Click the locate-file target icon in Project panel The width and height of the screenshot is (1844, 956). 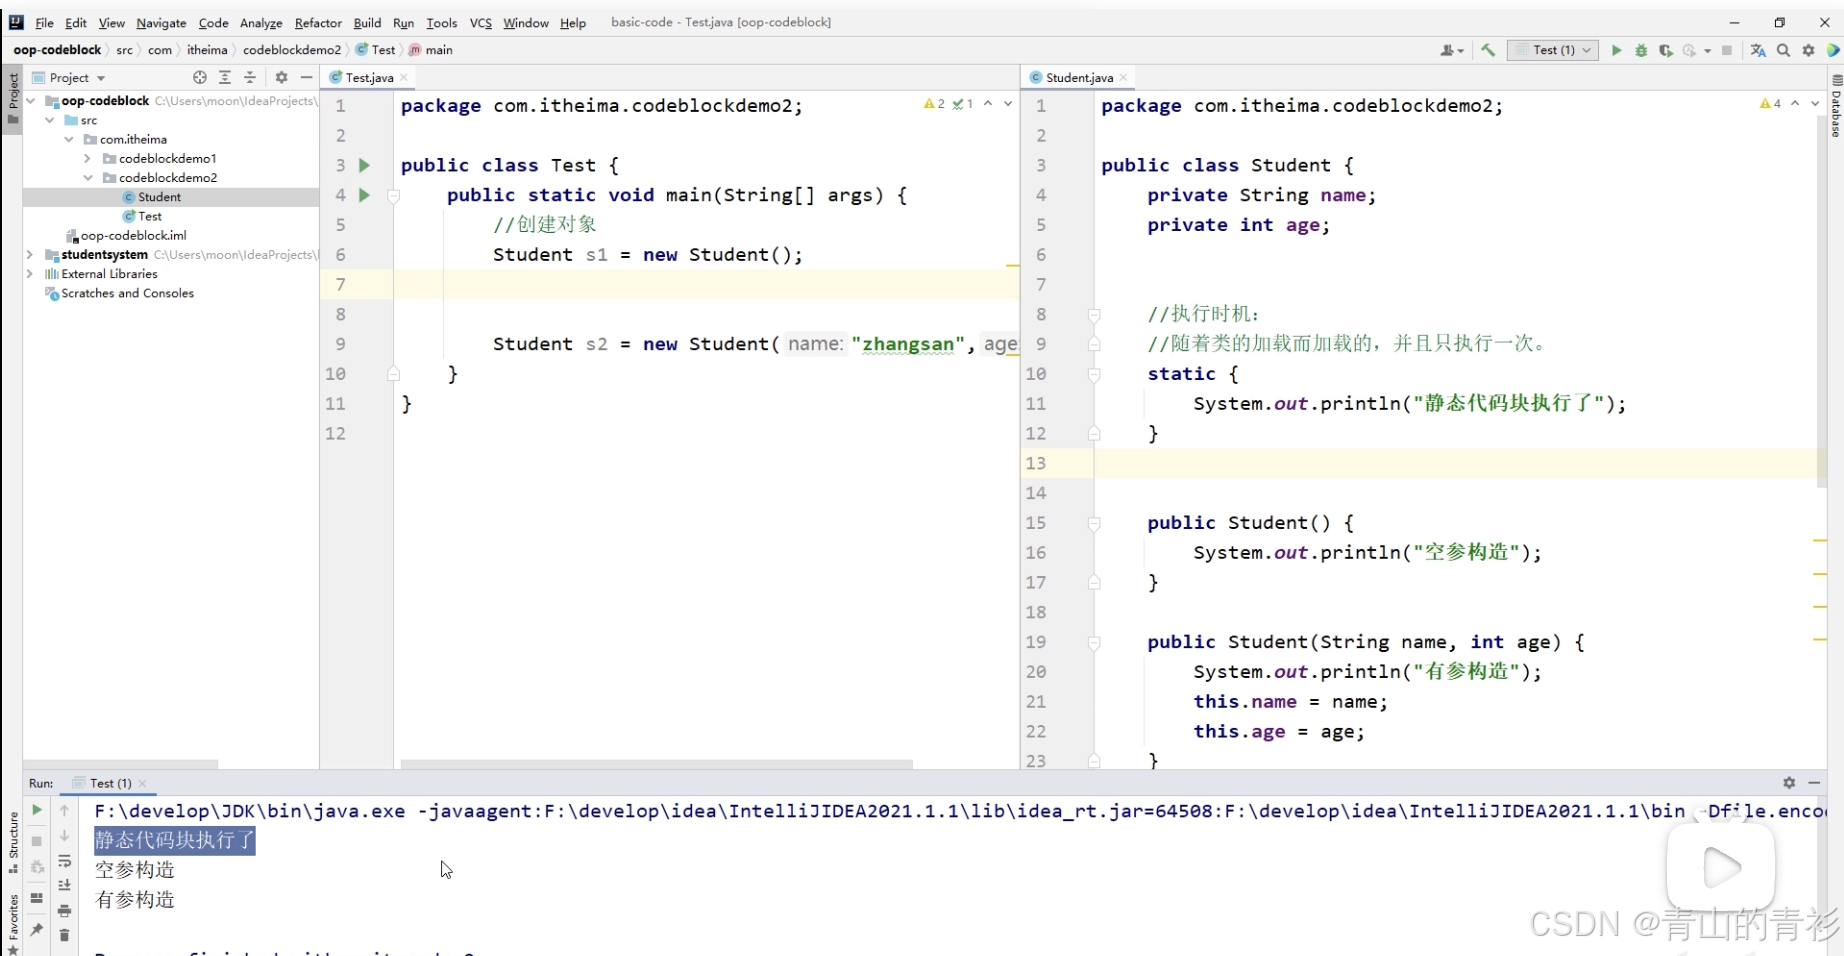200,77
